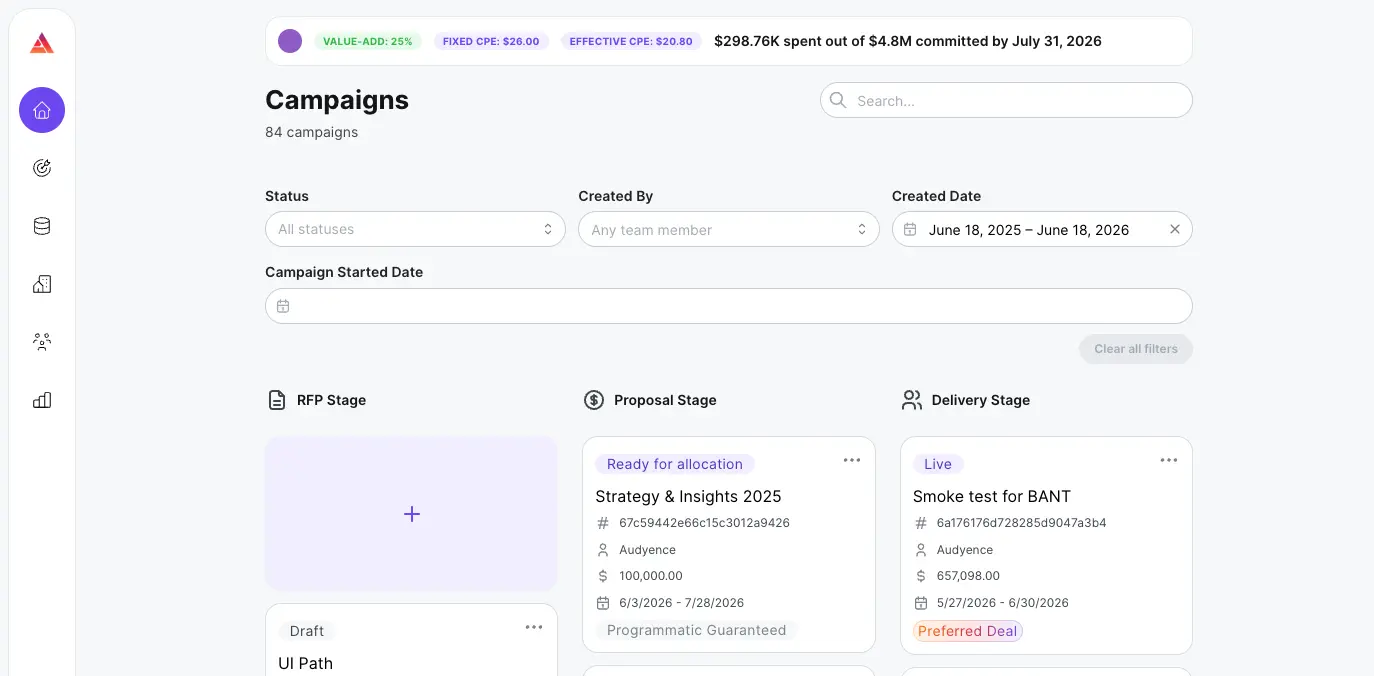Click the purple account avatar circle
The width and height of the screenshot is (1374, 676).
tap(290, 41)
